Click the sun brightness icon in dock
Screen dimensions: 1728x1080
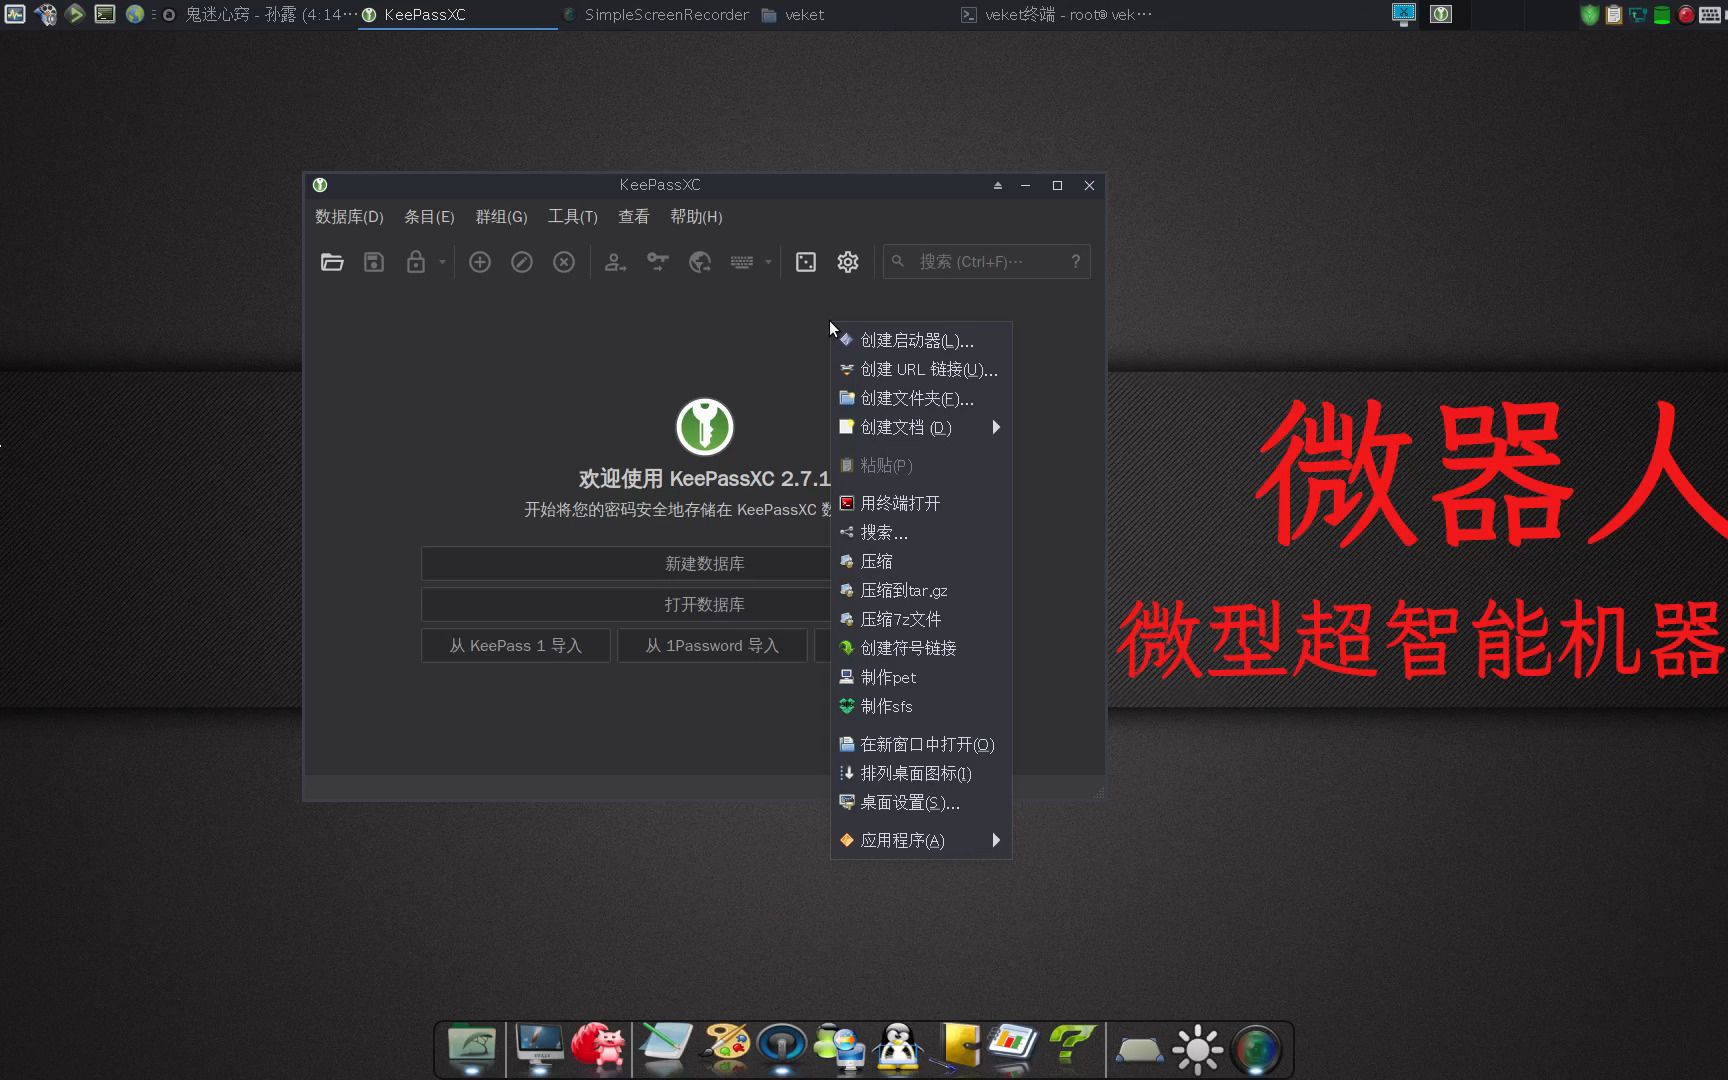point(1198,1050)
